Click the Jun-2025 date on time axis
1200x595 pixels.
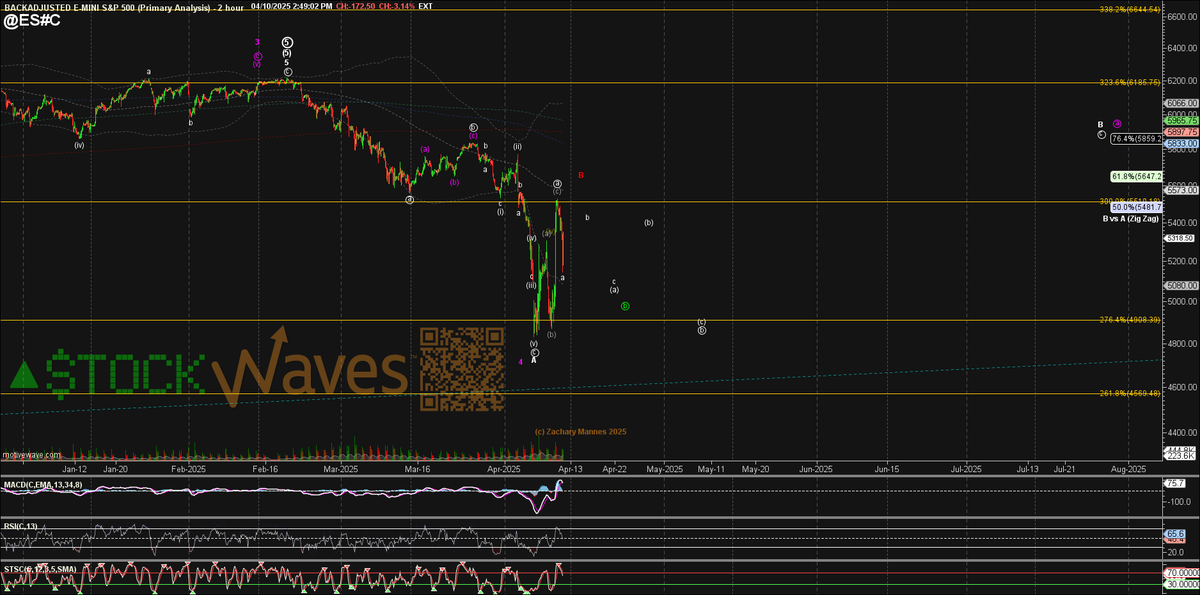pos(816,467)
